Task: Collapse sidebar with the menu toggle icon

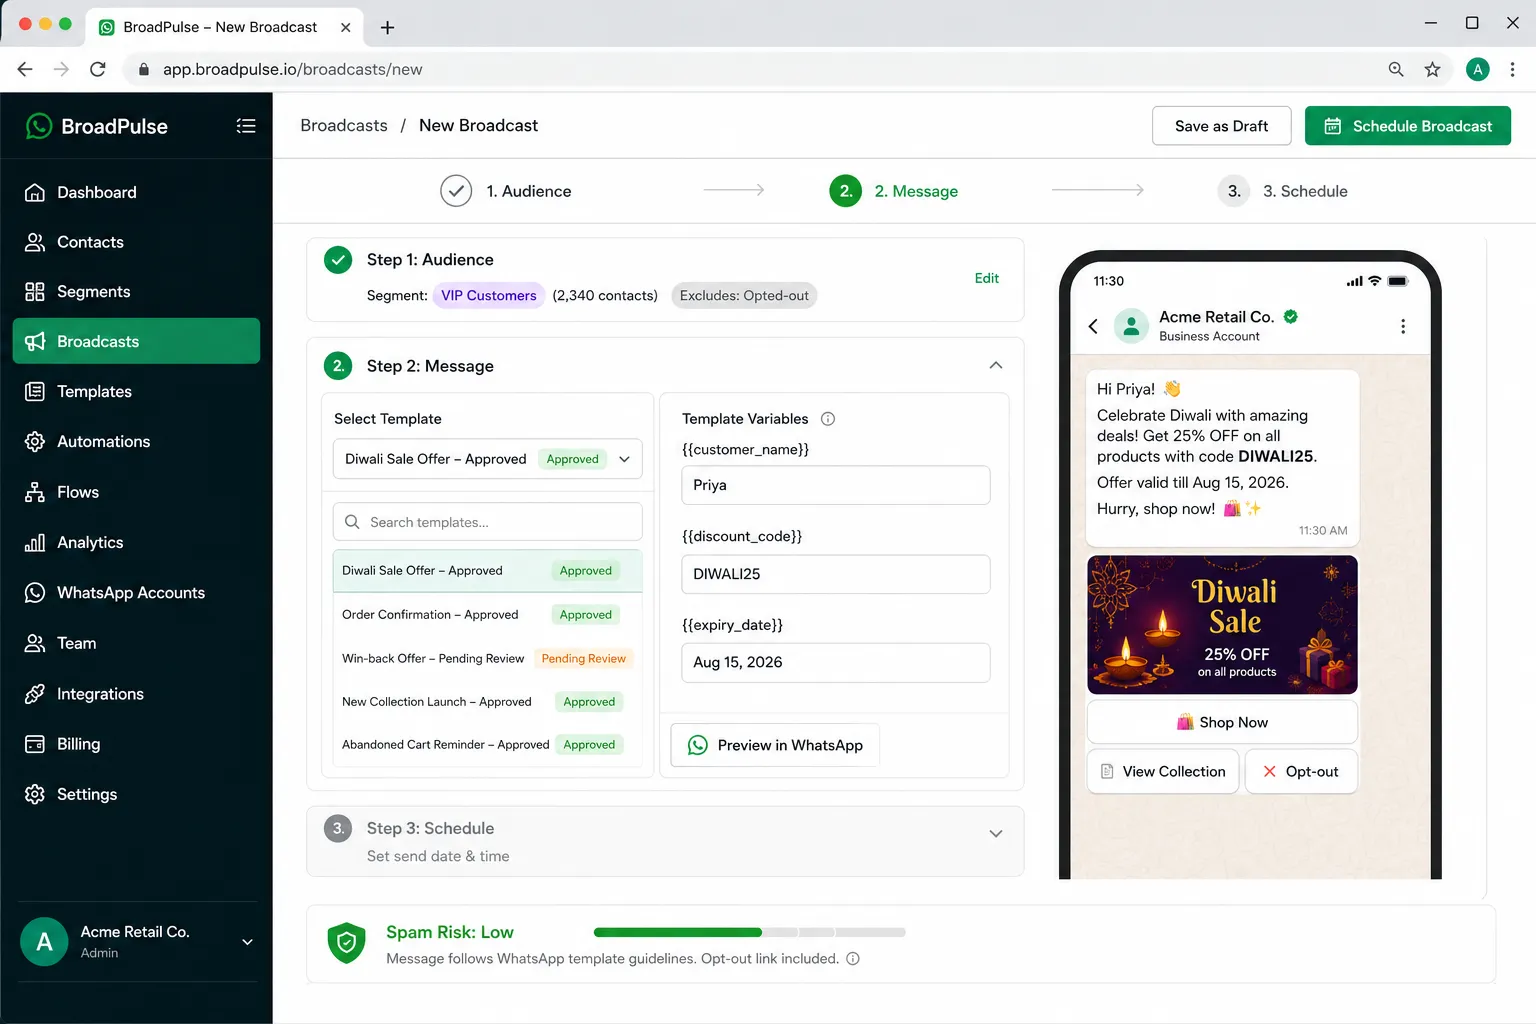Action: coord(246,126)
